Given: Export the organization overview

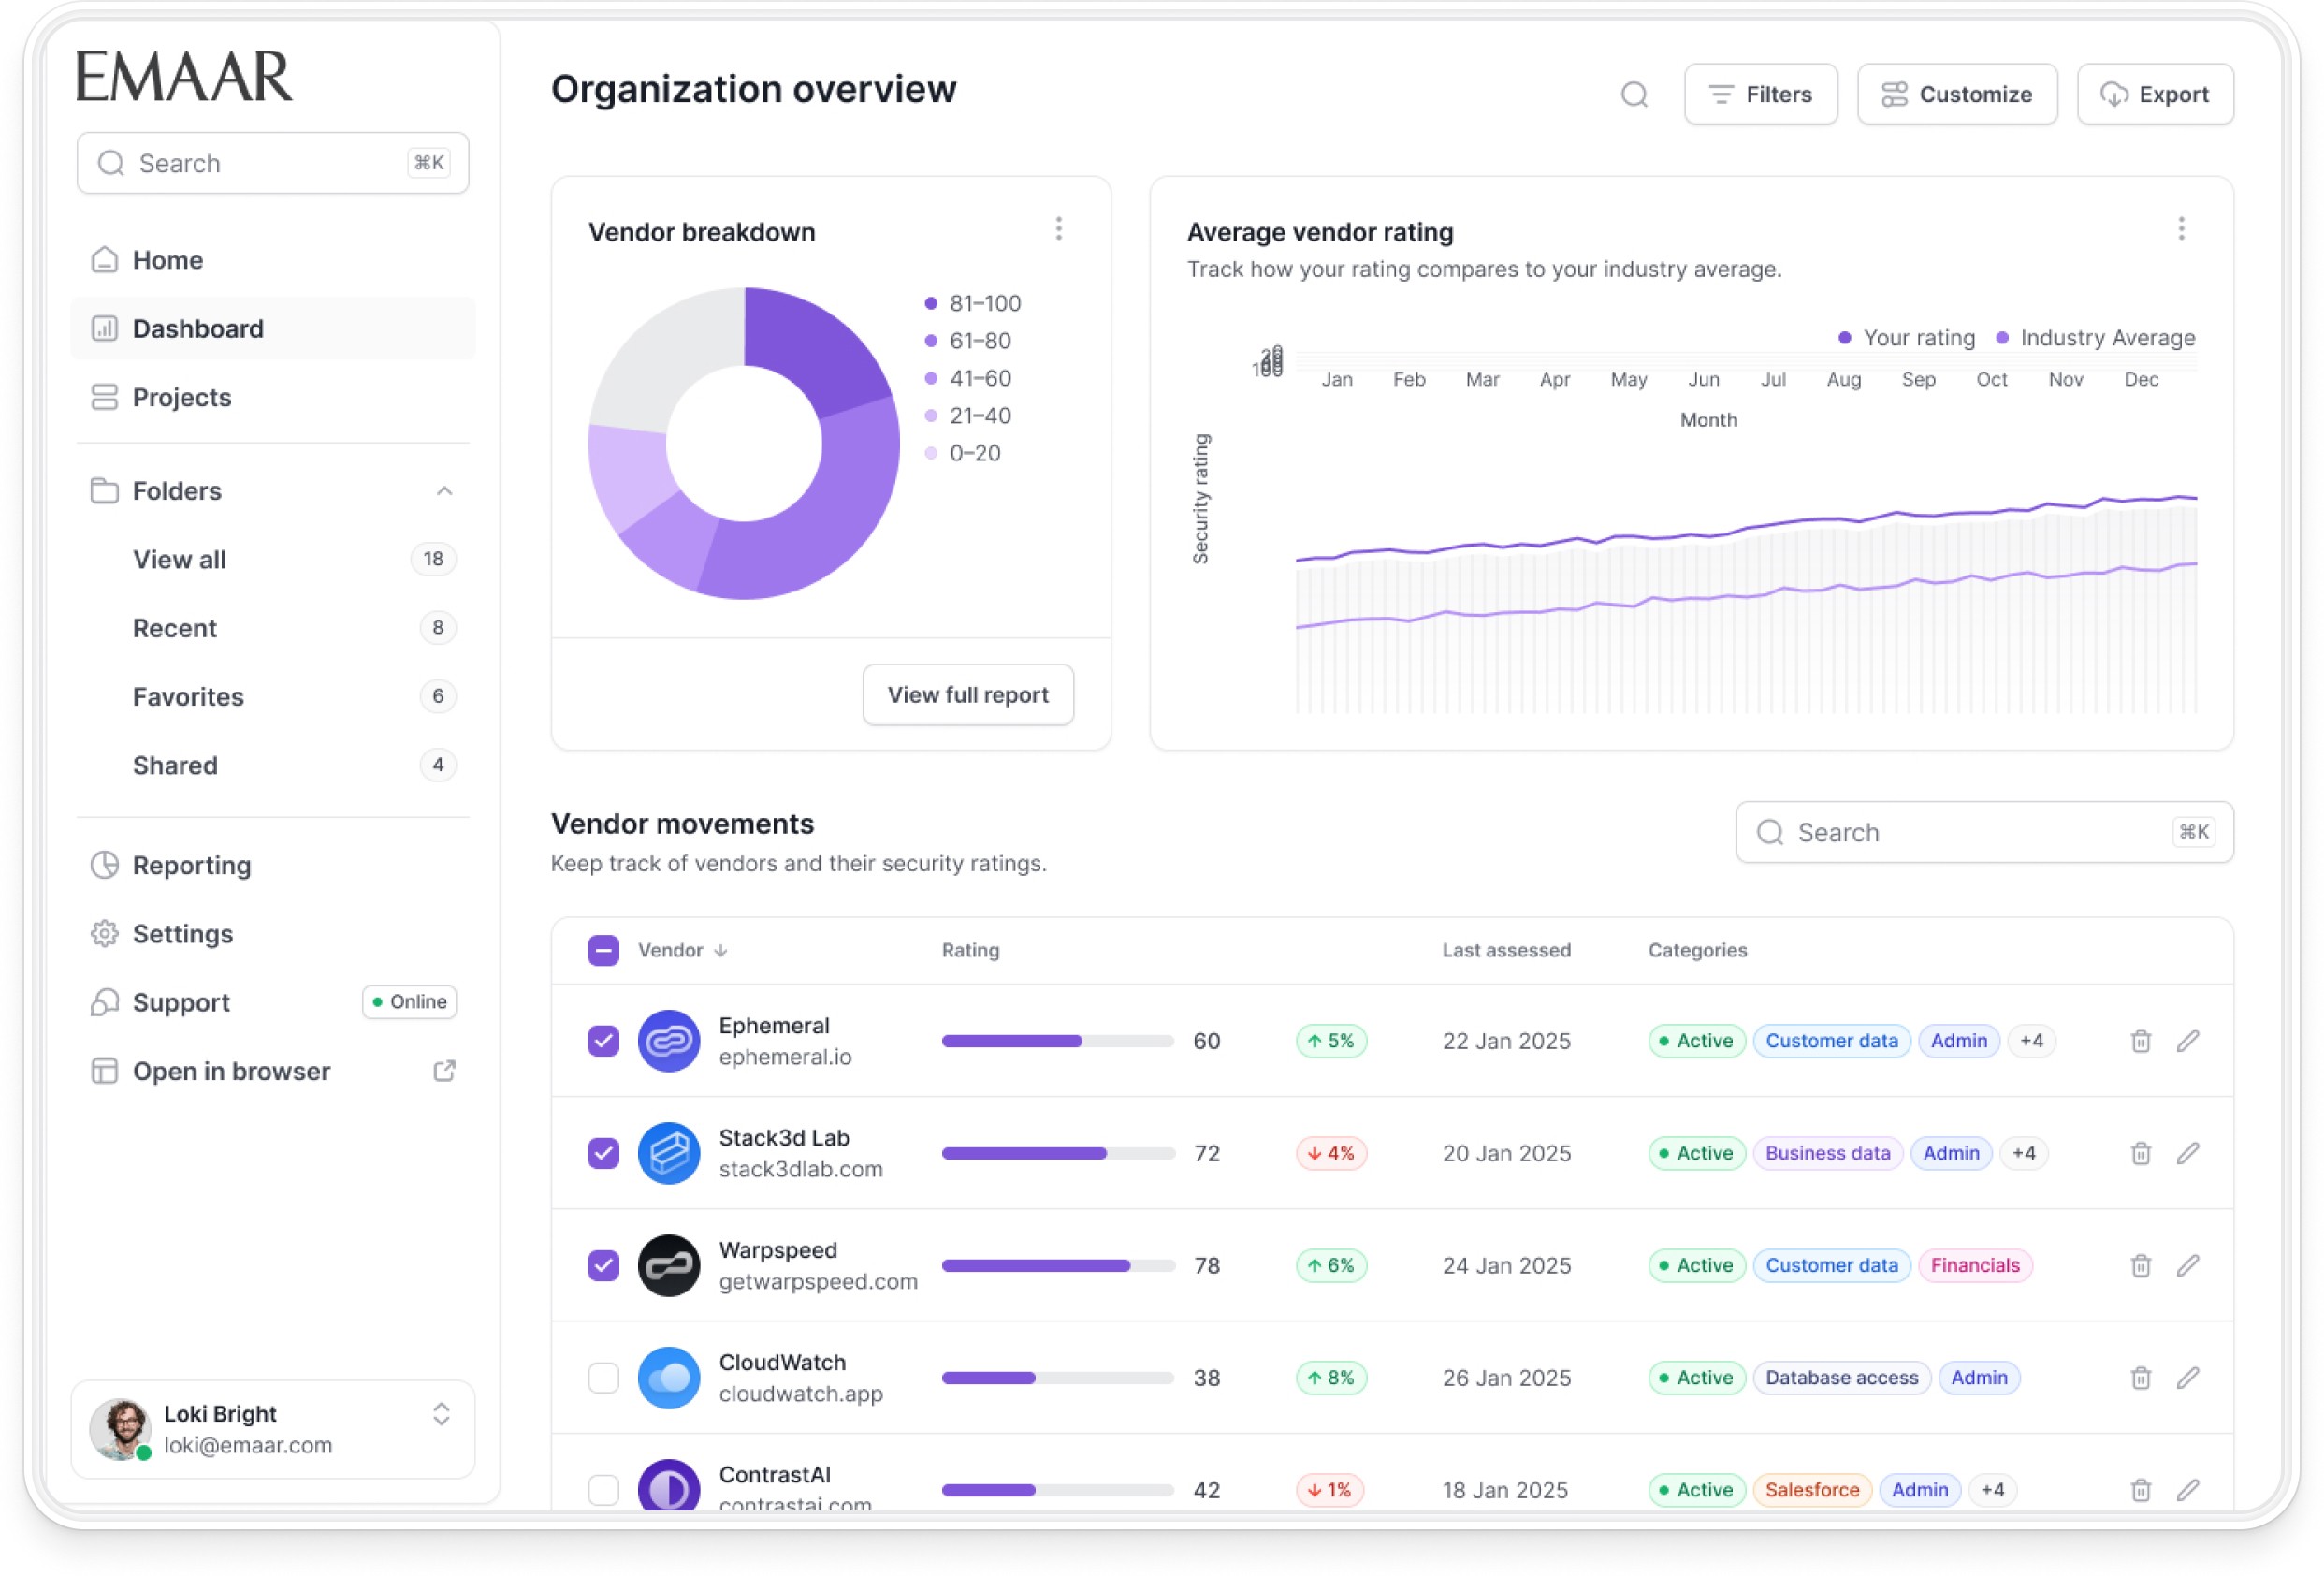Looking at the screenshot, I should tap(2154, 94).
